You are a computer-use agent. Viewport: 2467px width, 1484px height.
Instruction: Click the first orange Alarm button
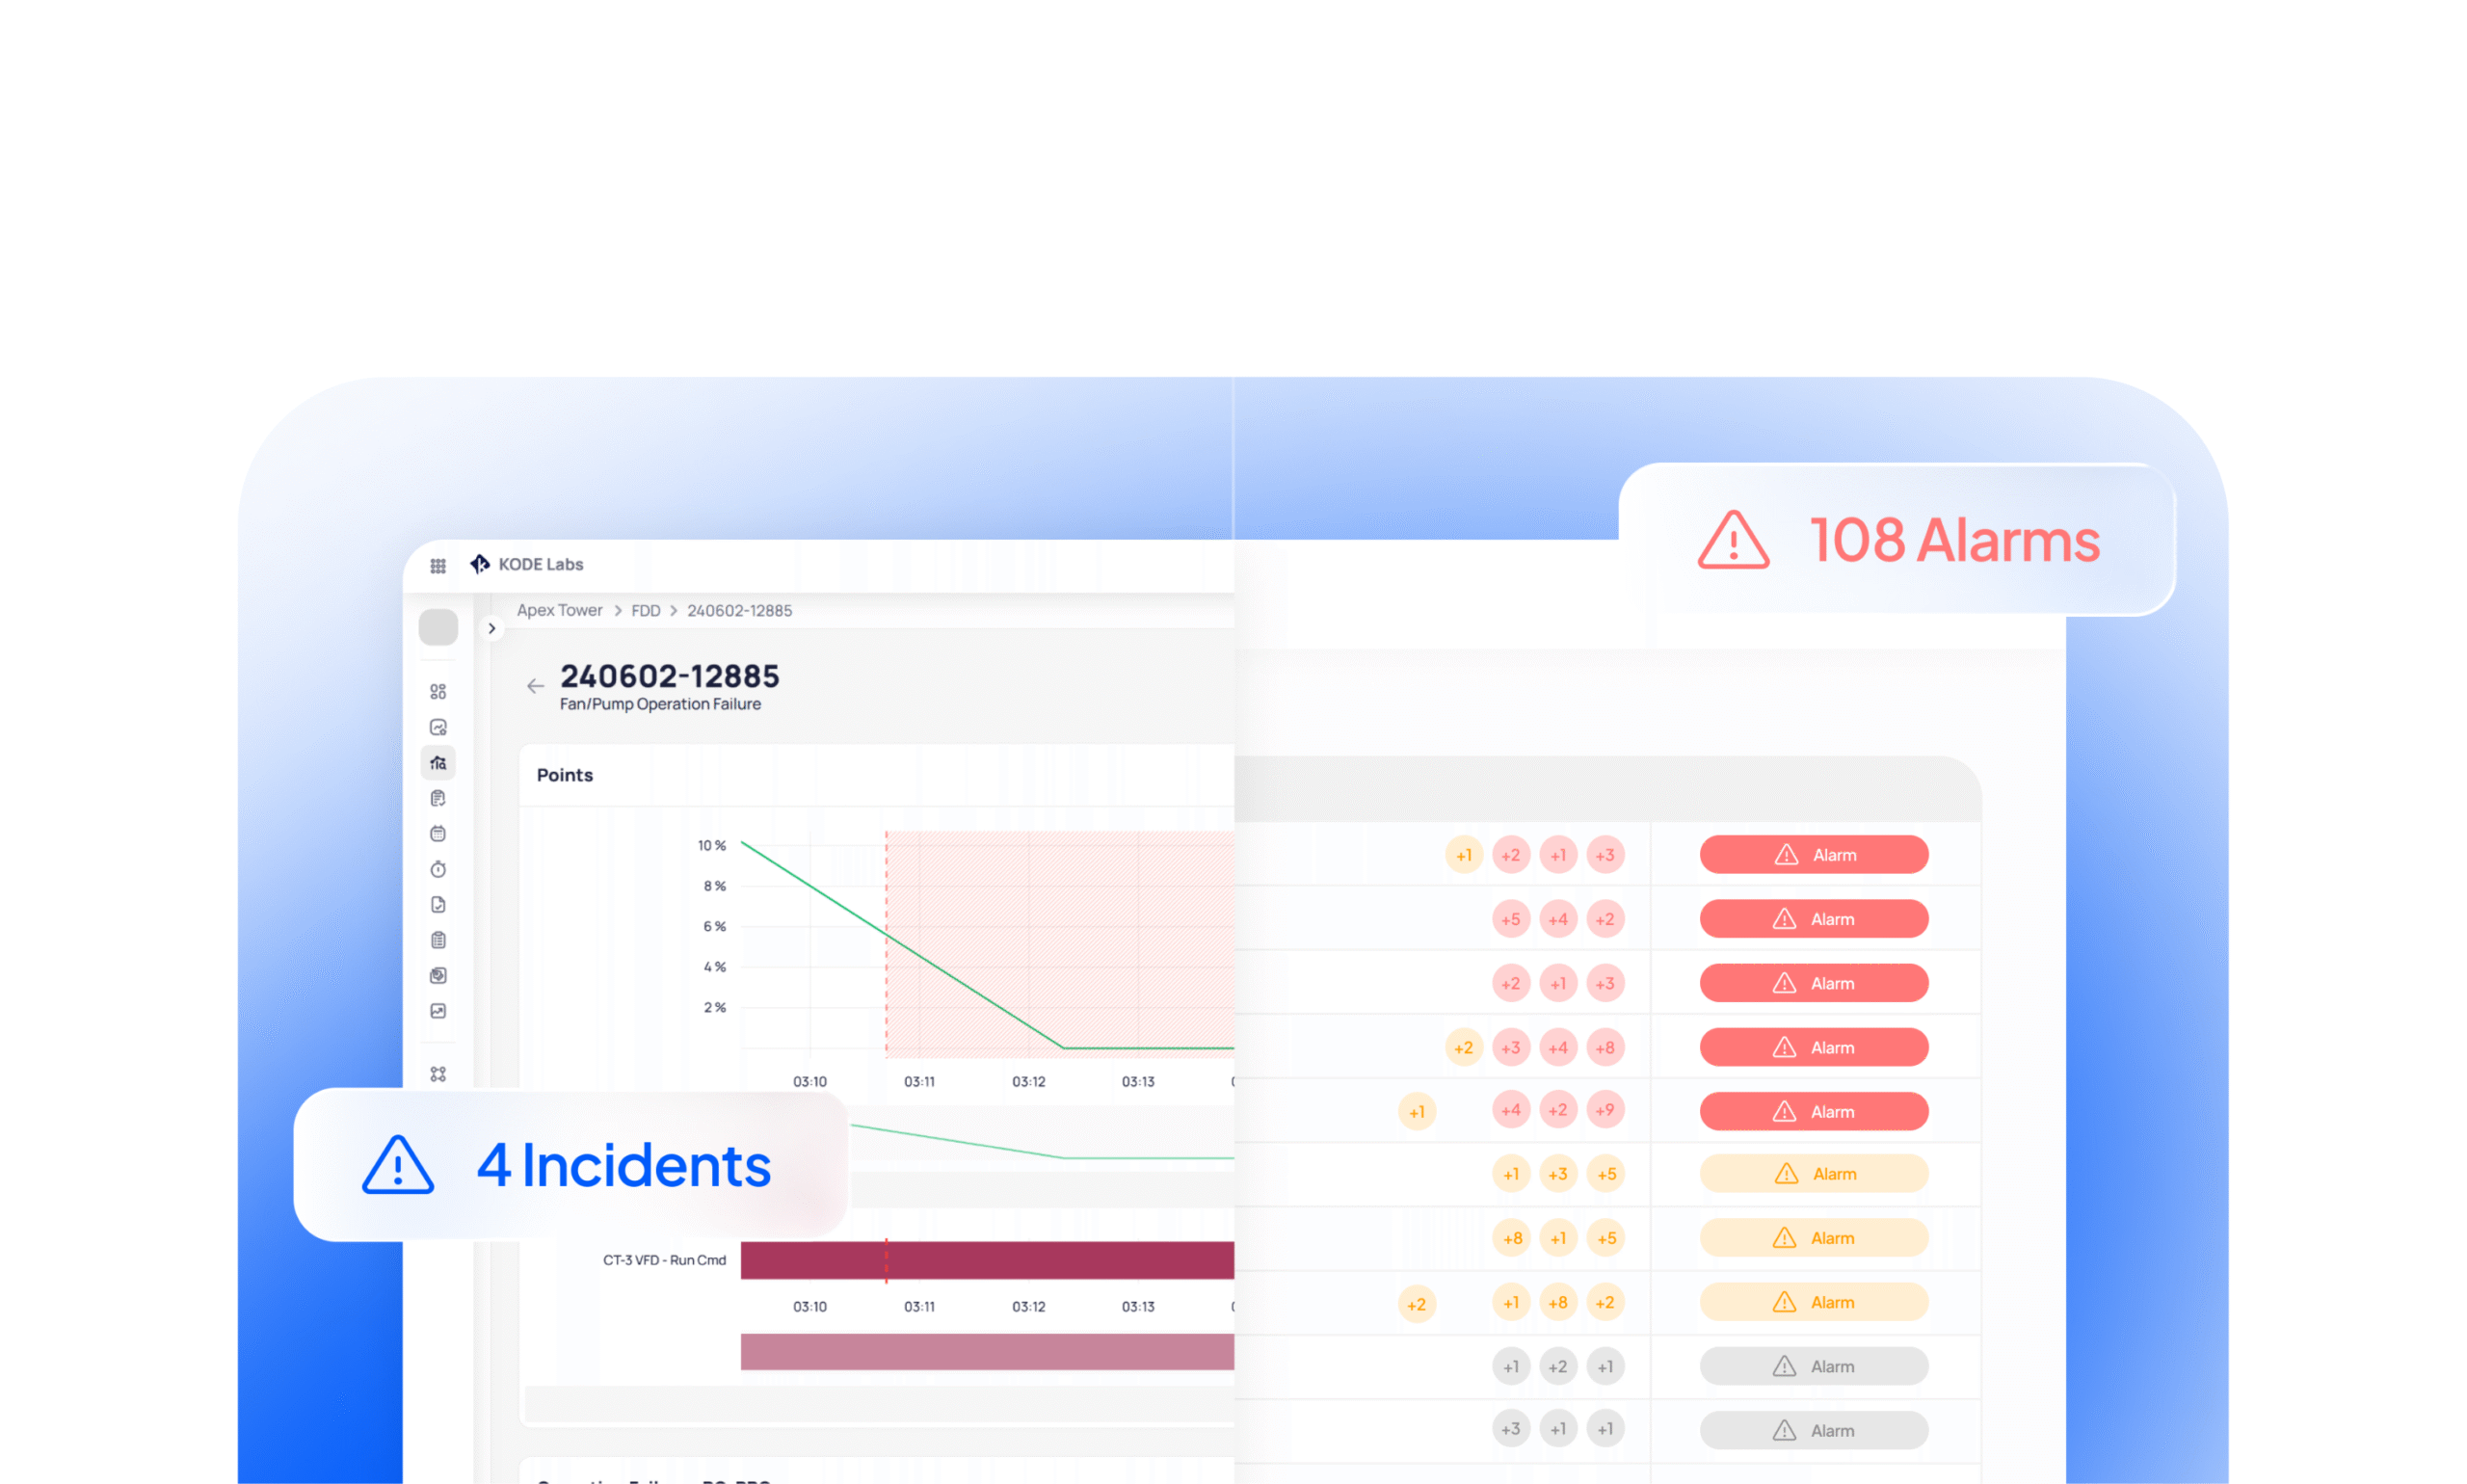(1813, 1174)
